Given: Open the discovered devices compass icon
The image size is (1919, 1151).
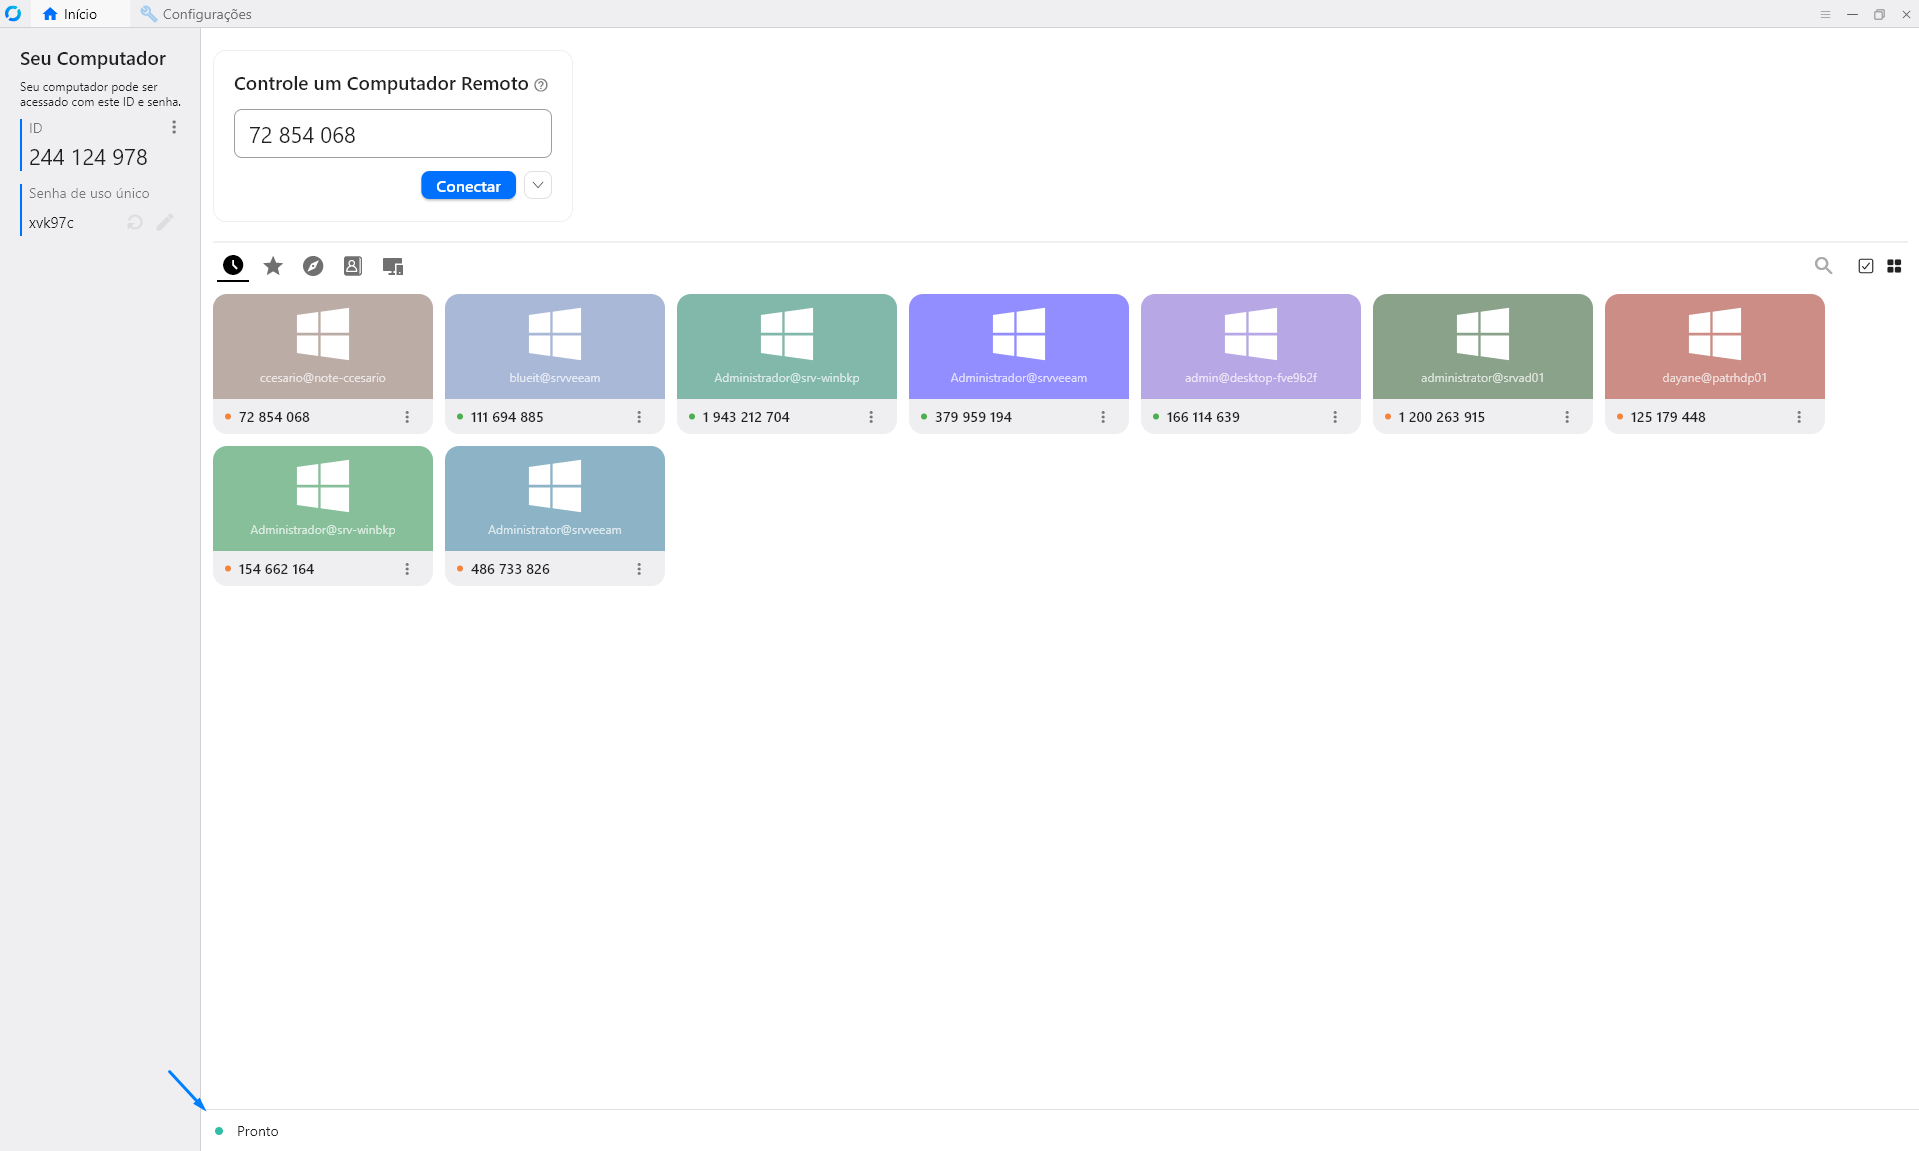Looking at the screenshot, I should (x=313, y=266).
